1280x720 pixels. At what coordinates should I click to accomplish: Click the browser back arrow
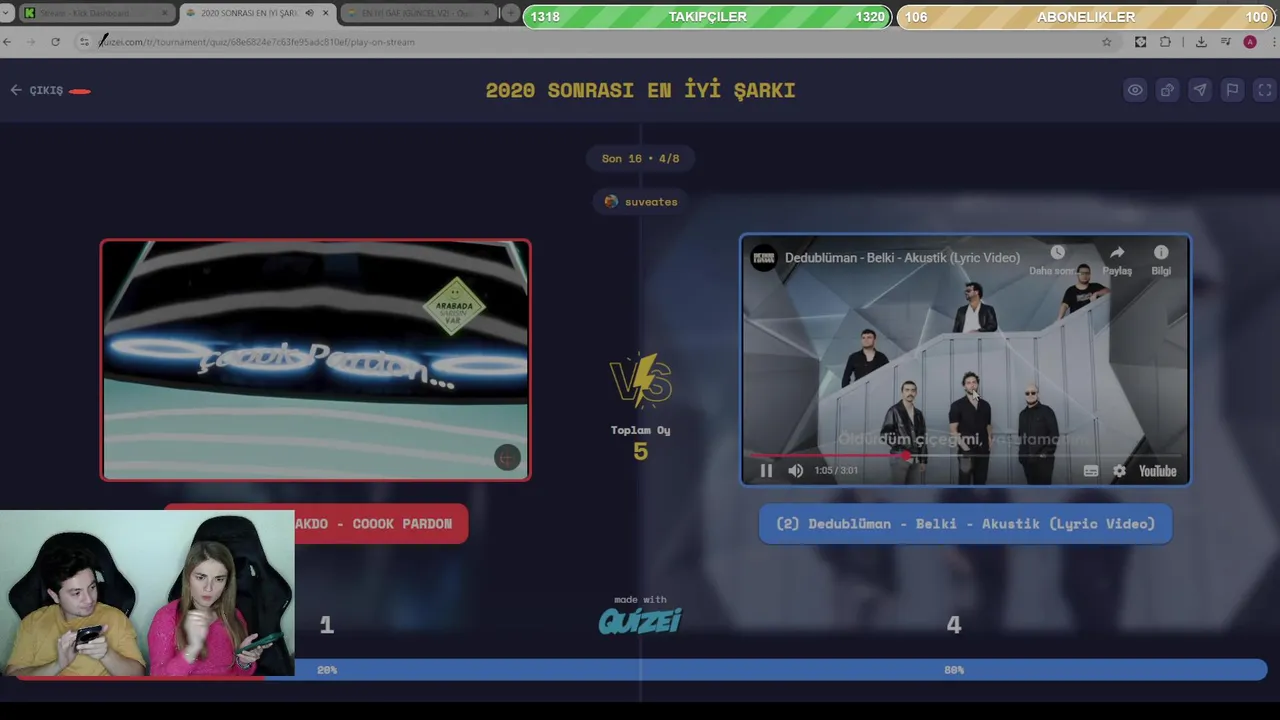tap(7, 42)
